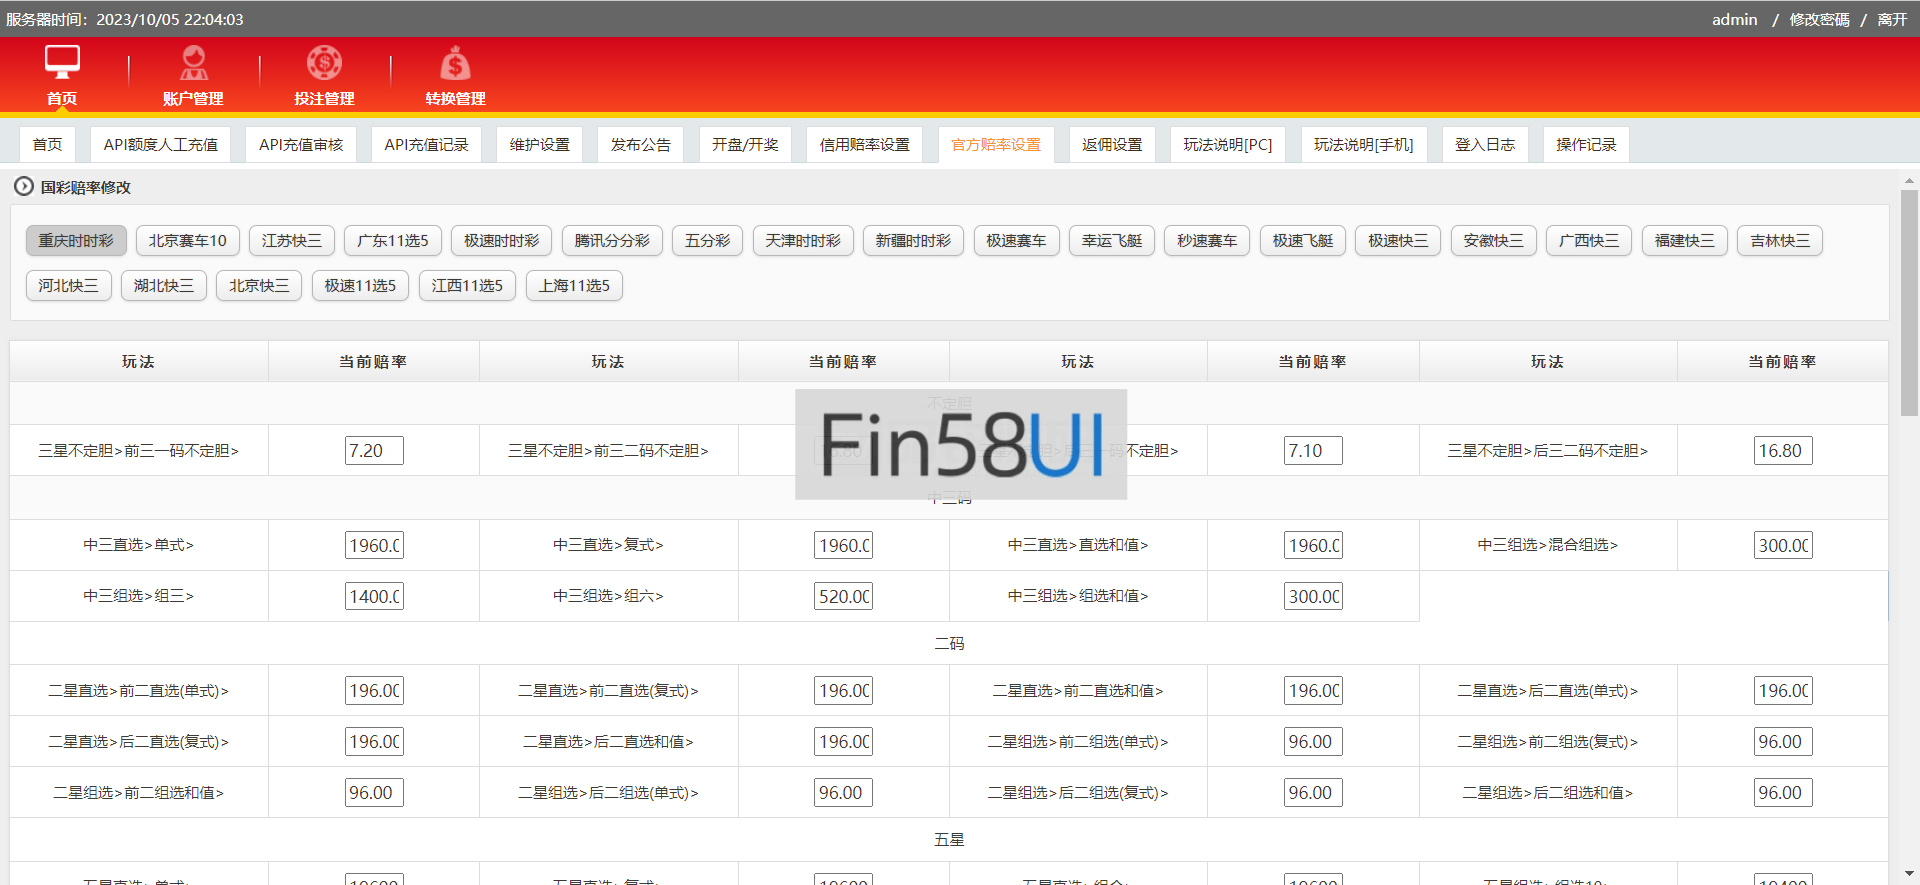The width and height of the screenshot is (1920, 885).
Task: Click 离开 logout link
Action: (x=1891, y=20)
